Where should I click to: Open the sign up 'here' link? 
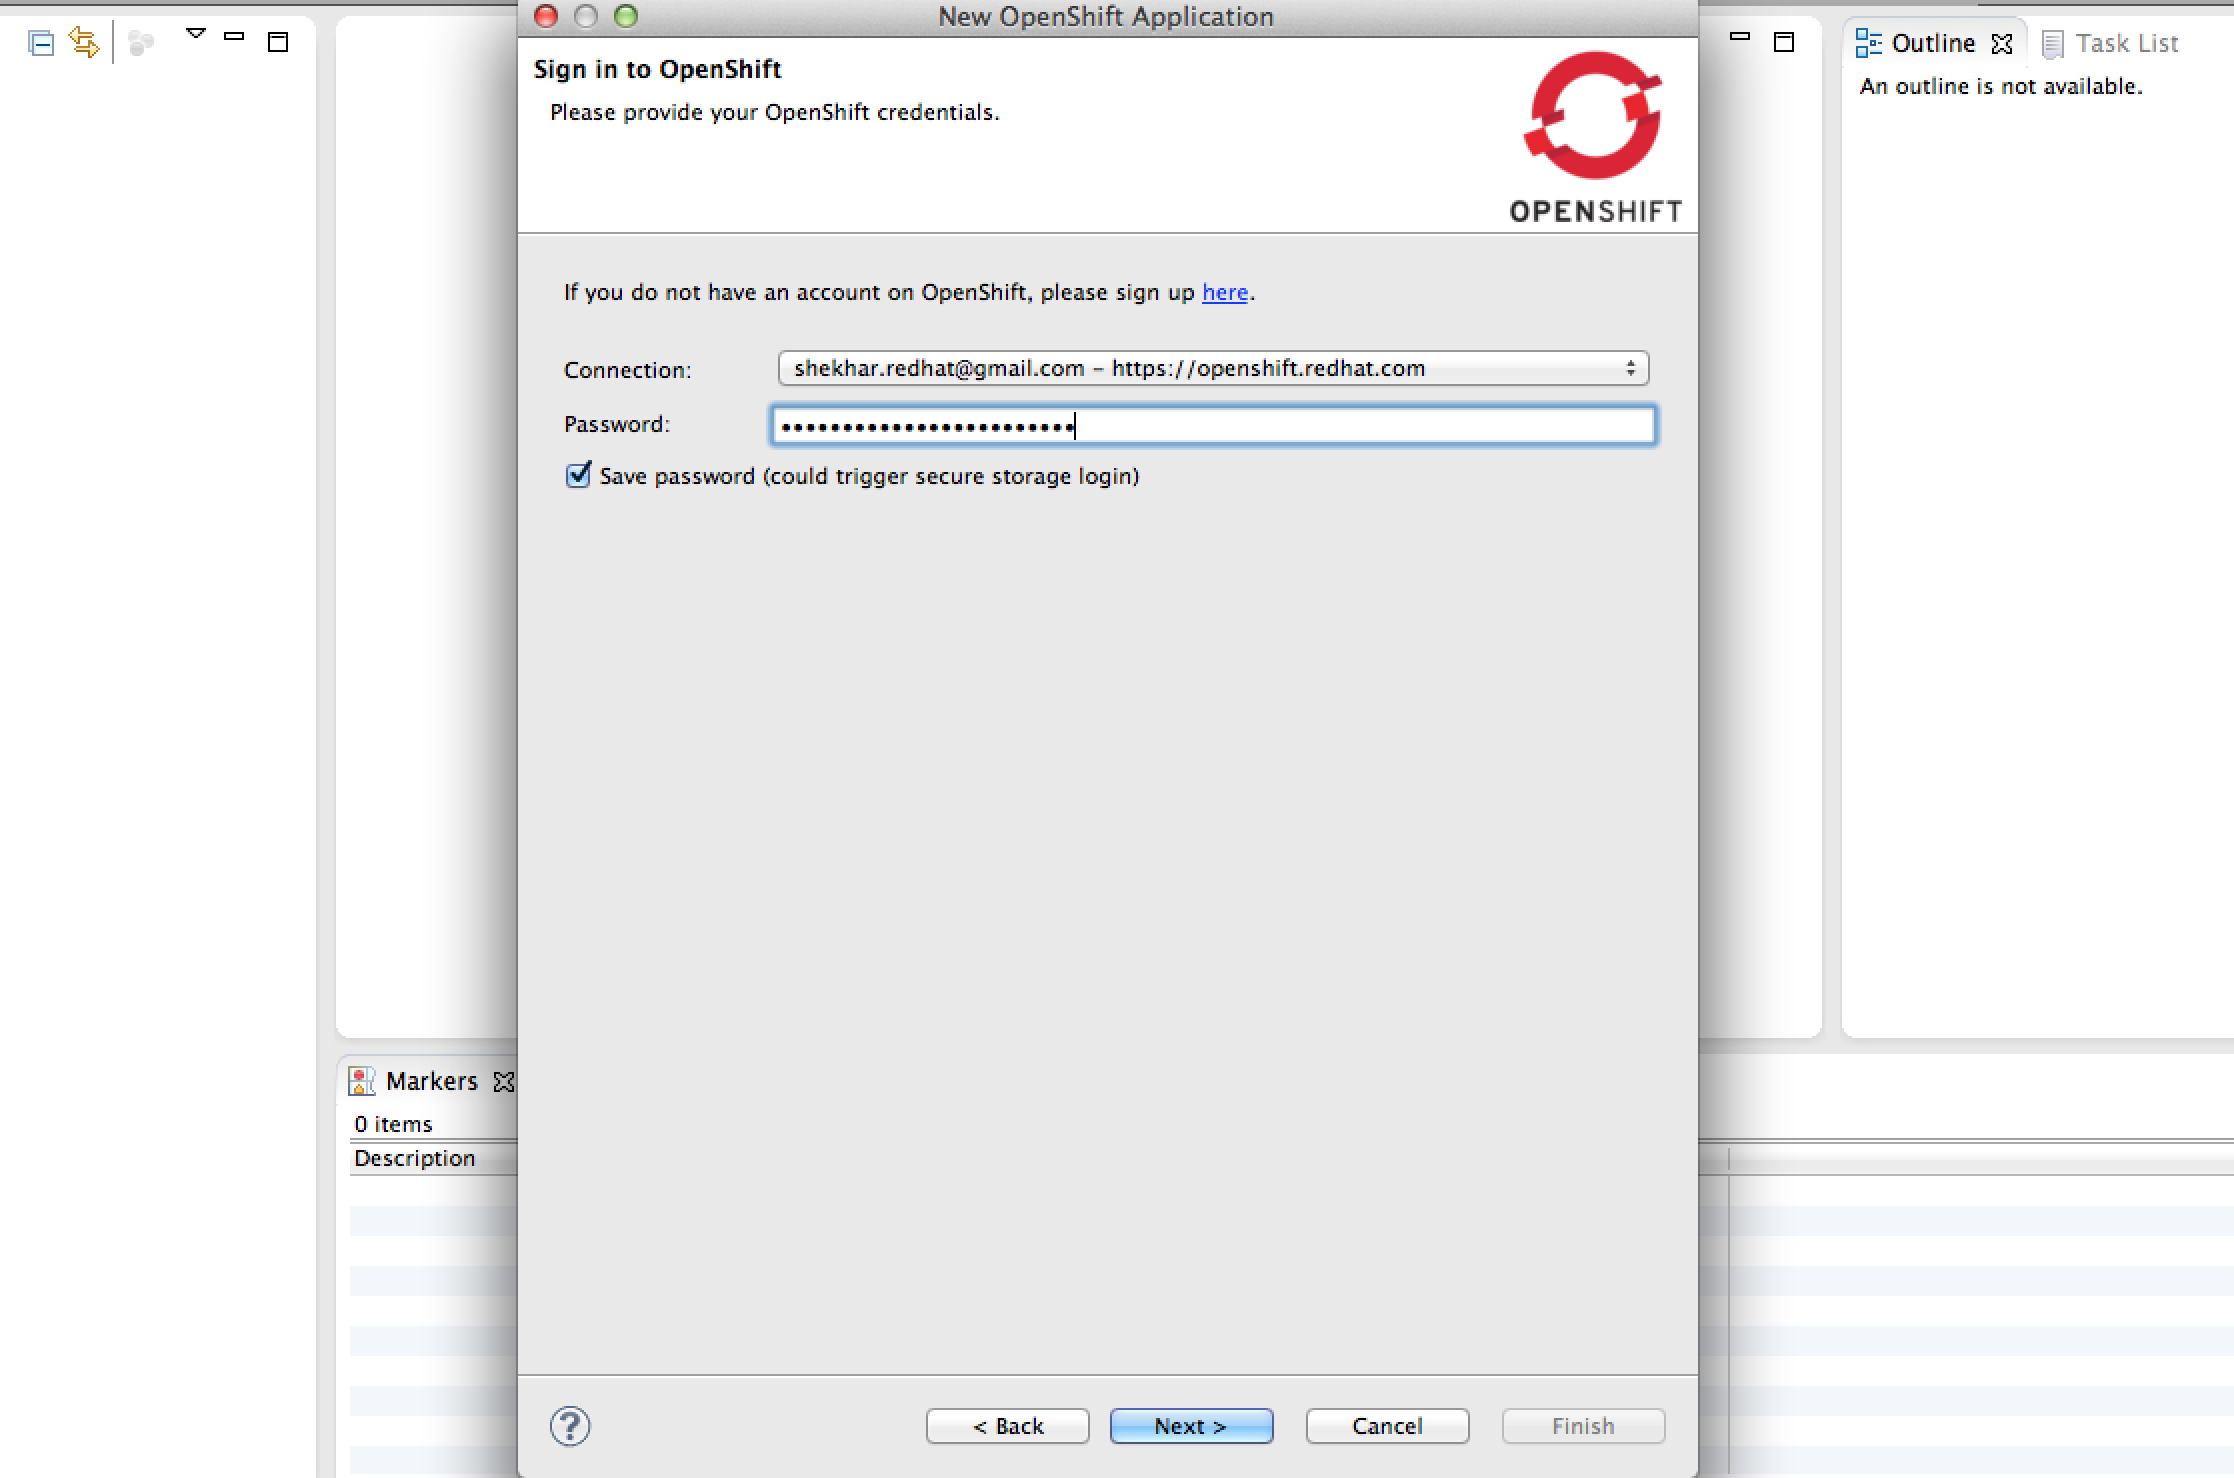(x=1224, y=293)
